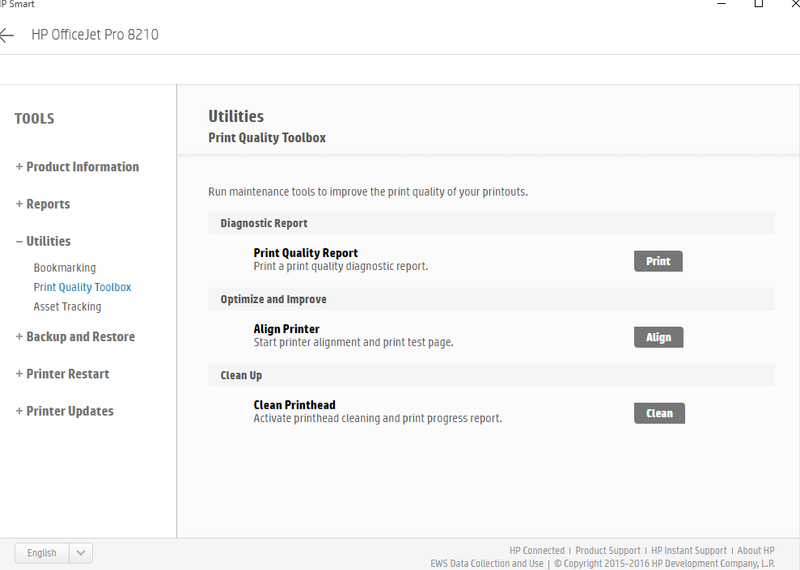Click the back arrow icon
The image size is (800, 570).
pos(7,35)
